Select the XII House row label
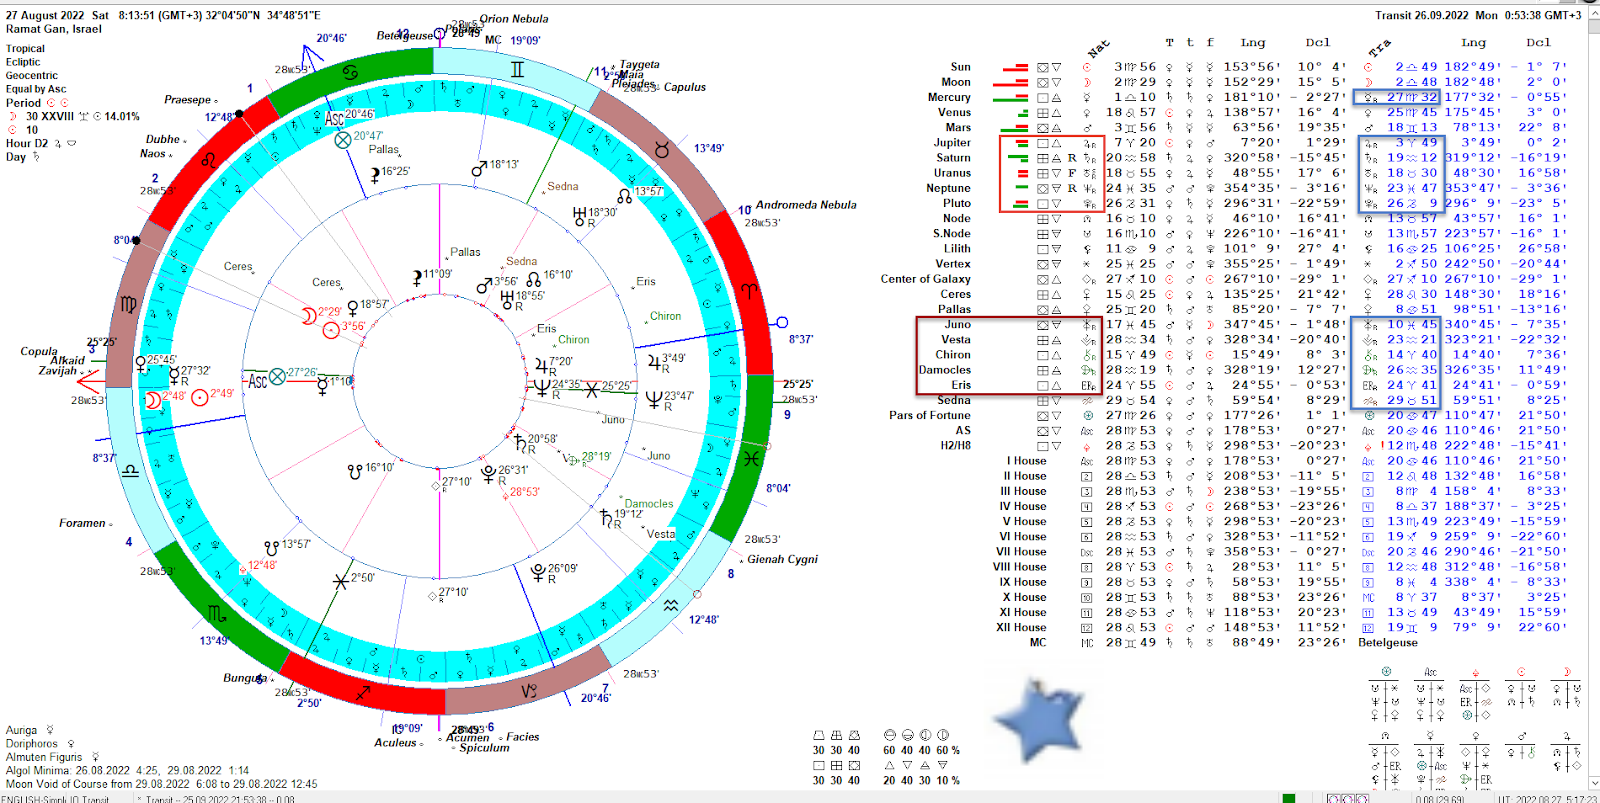 click(1021, 628)
